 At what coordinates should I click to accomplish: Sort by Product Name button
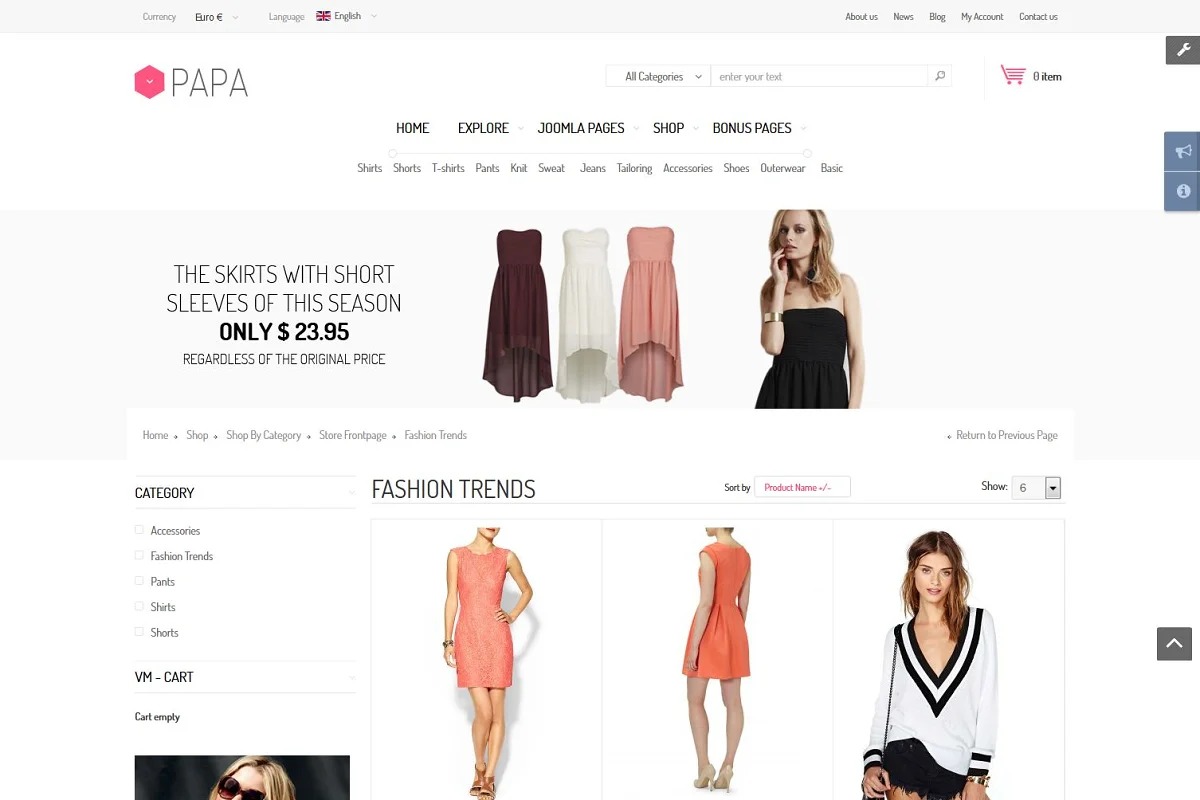801,487
